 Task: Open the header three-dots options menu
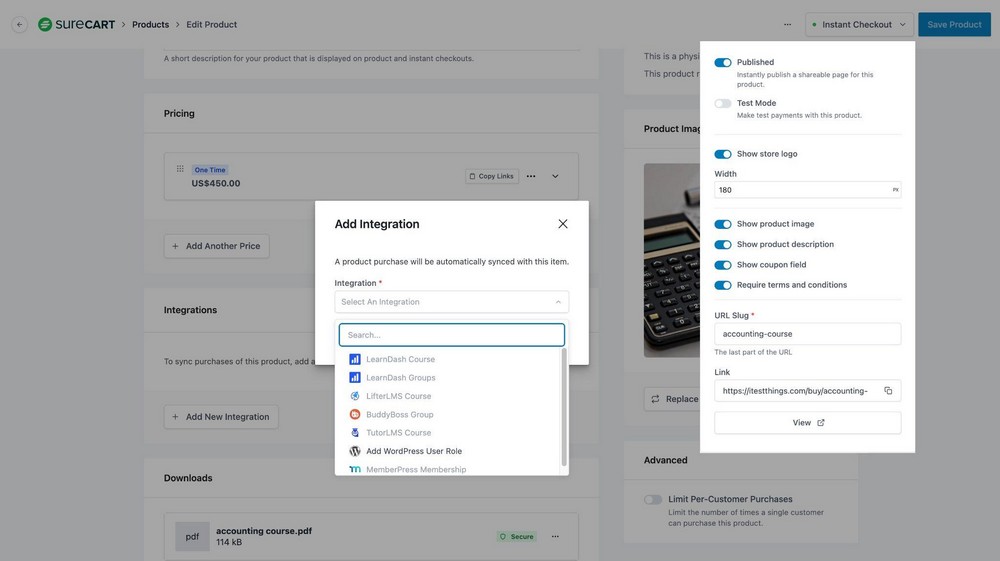pyautogui.click(x=788, y=24)
